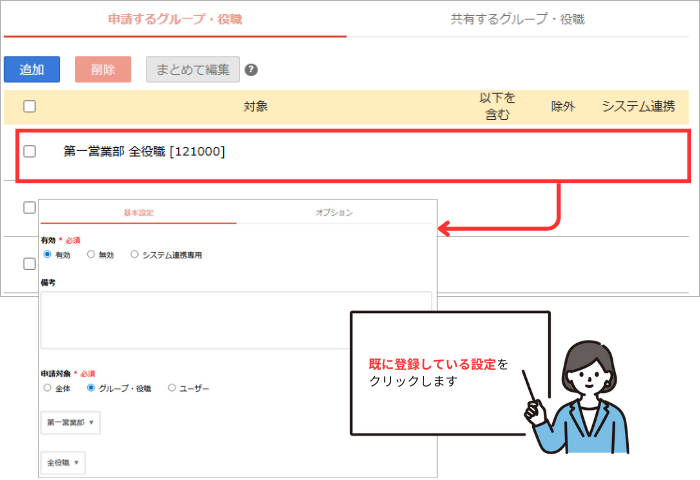
Task: Open the 共有するグループ・役職 tab
Action: pyautogui.click(x=518, y=19)
